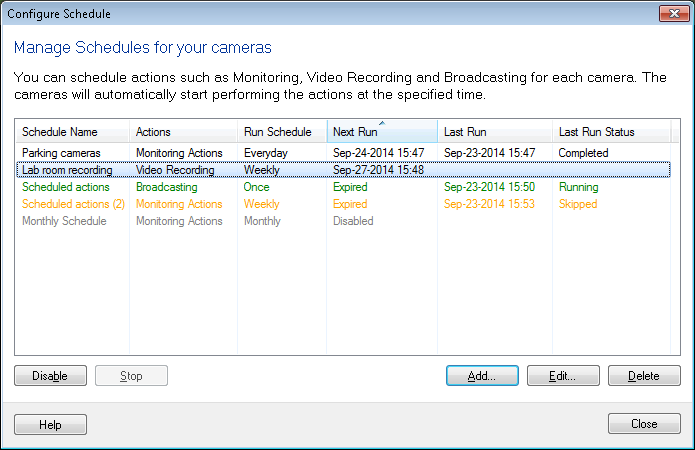Screen dimensions: 695x450
Task: Close the Configure Schedule window via X
Action: click(x=671, y=14)
